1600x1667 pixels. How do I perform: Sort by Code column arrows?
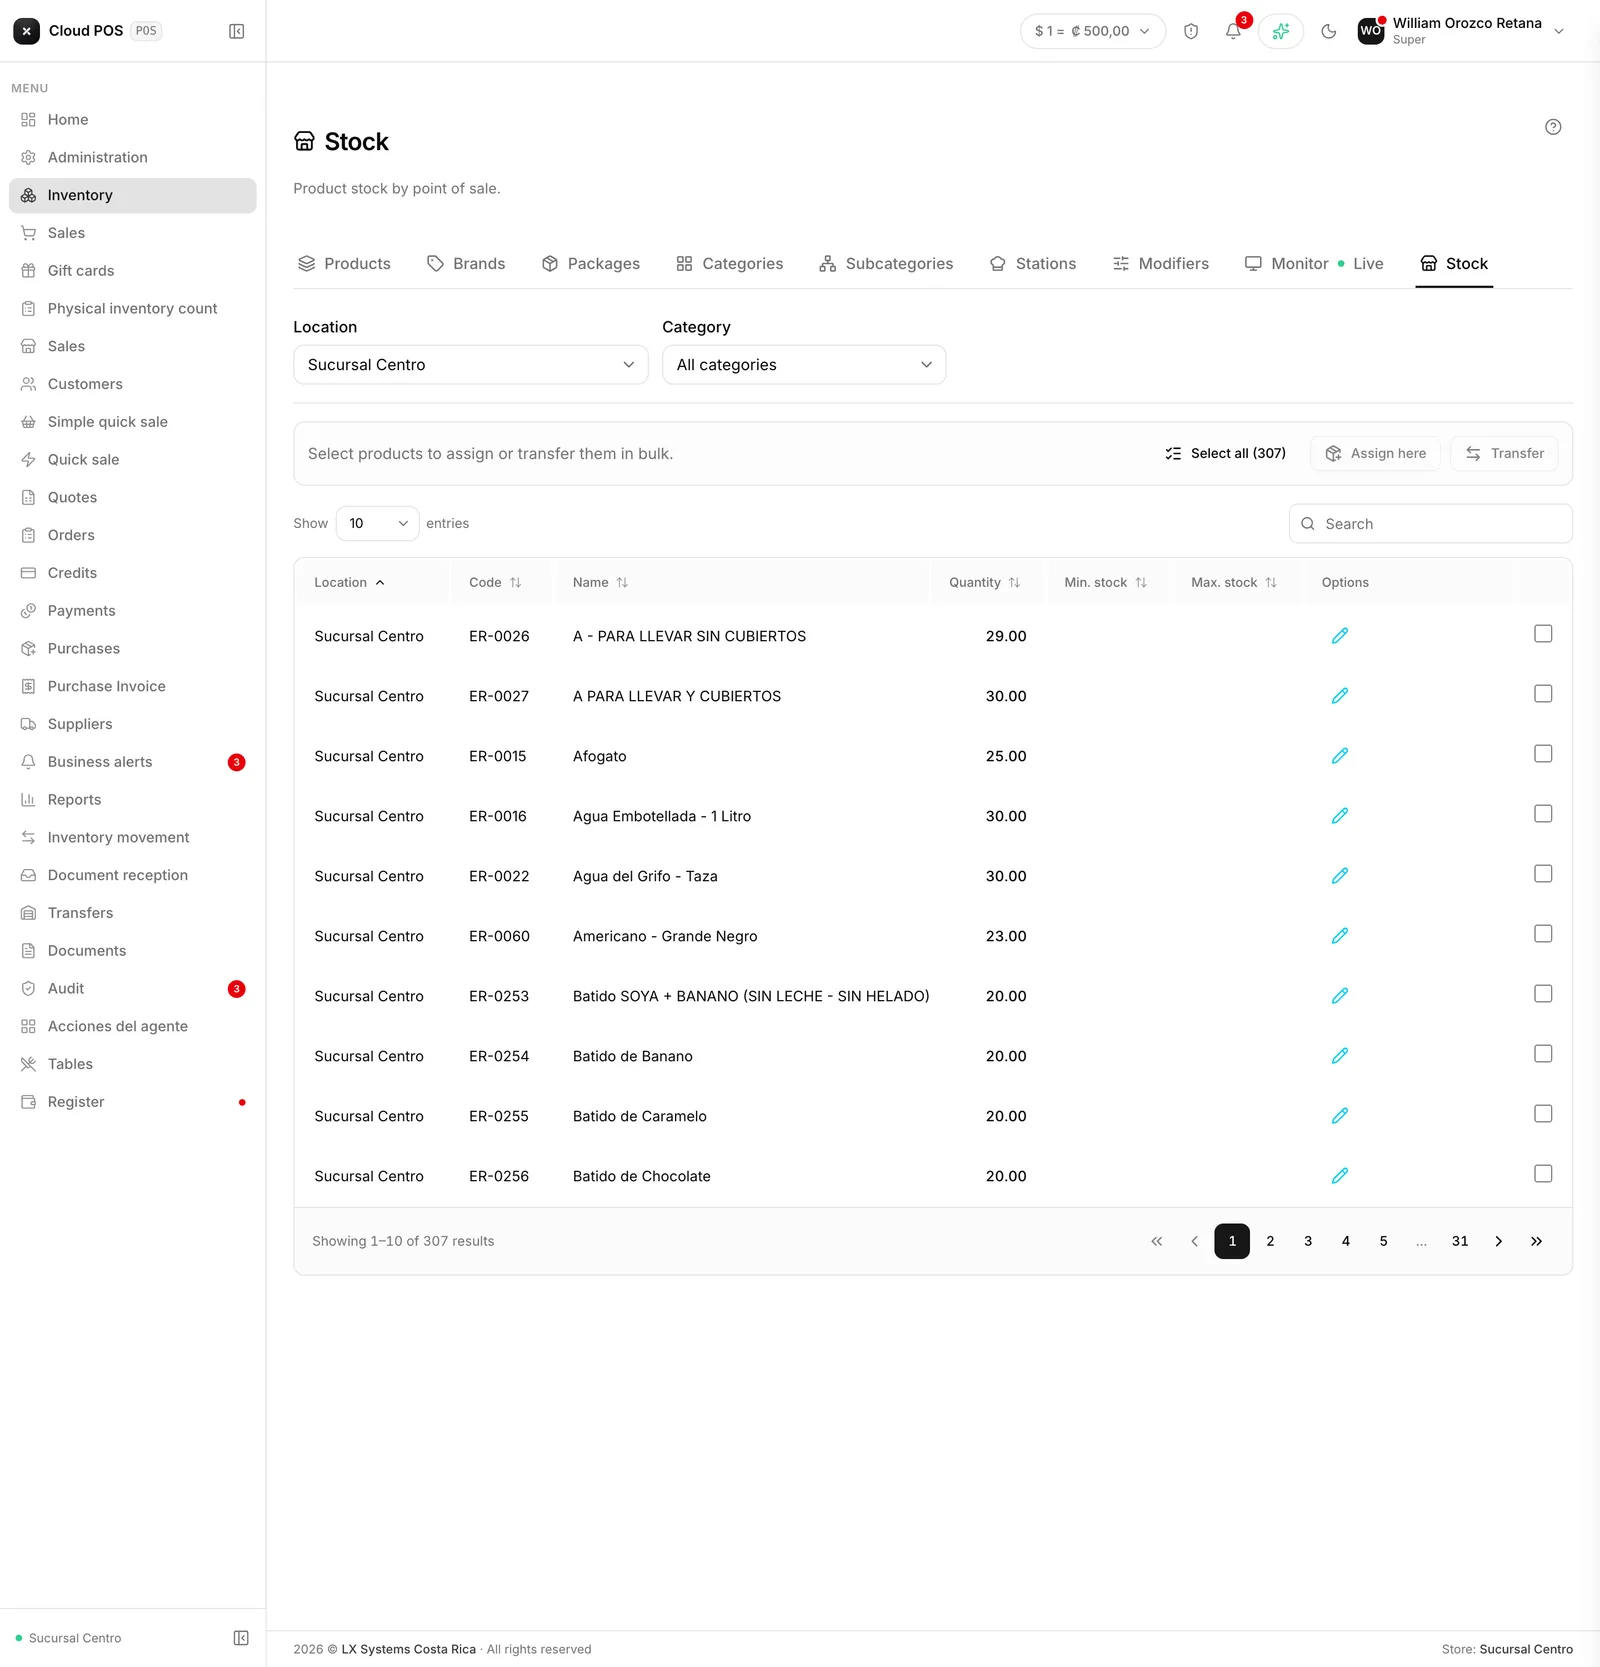(516, 583)
